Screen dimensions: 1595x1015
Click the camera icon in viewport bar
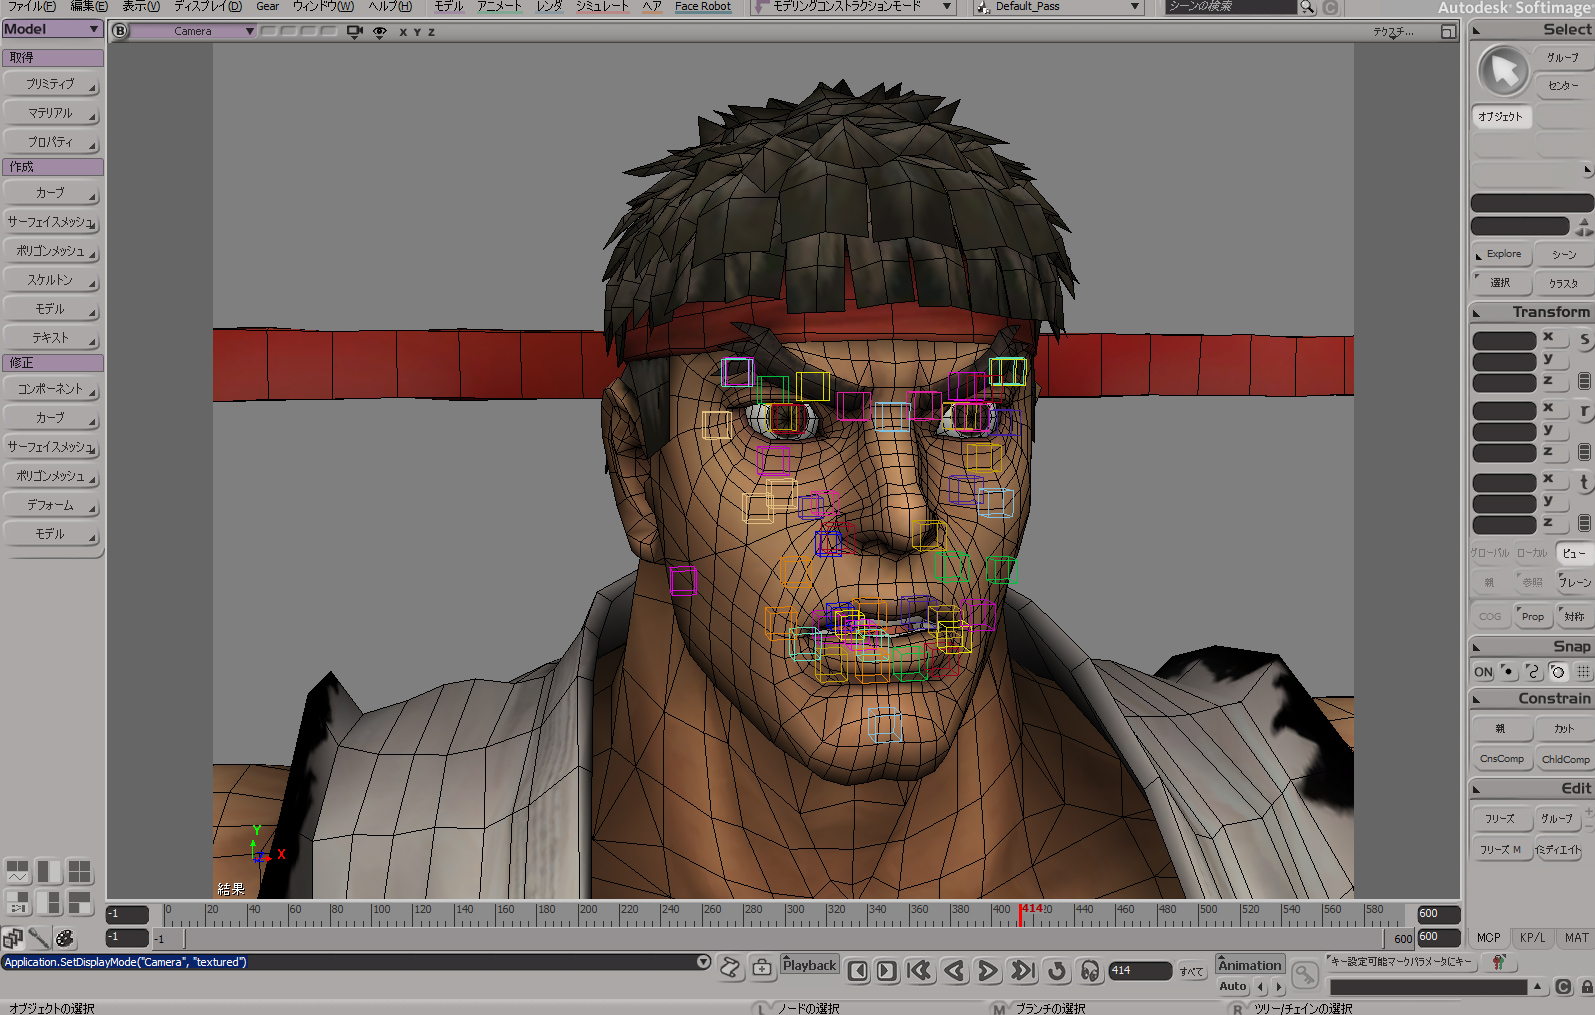click(x=354, y=32)
